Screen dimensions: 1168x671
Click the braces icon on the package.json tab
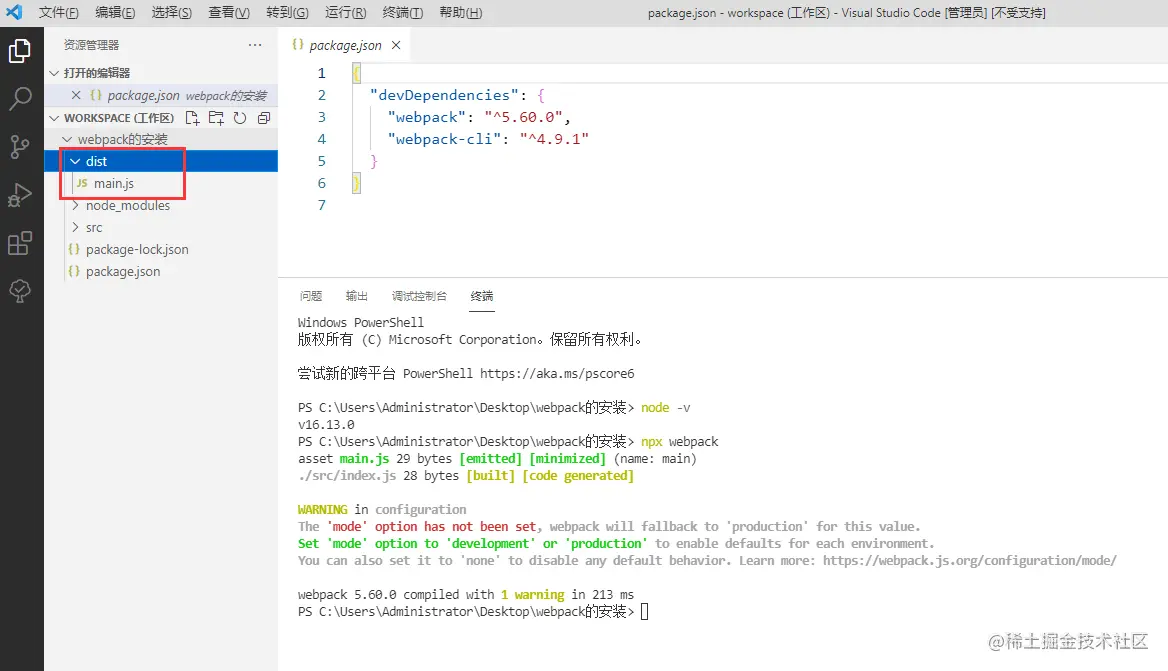click(298, 45)
